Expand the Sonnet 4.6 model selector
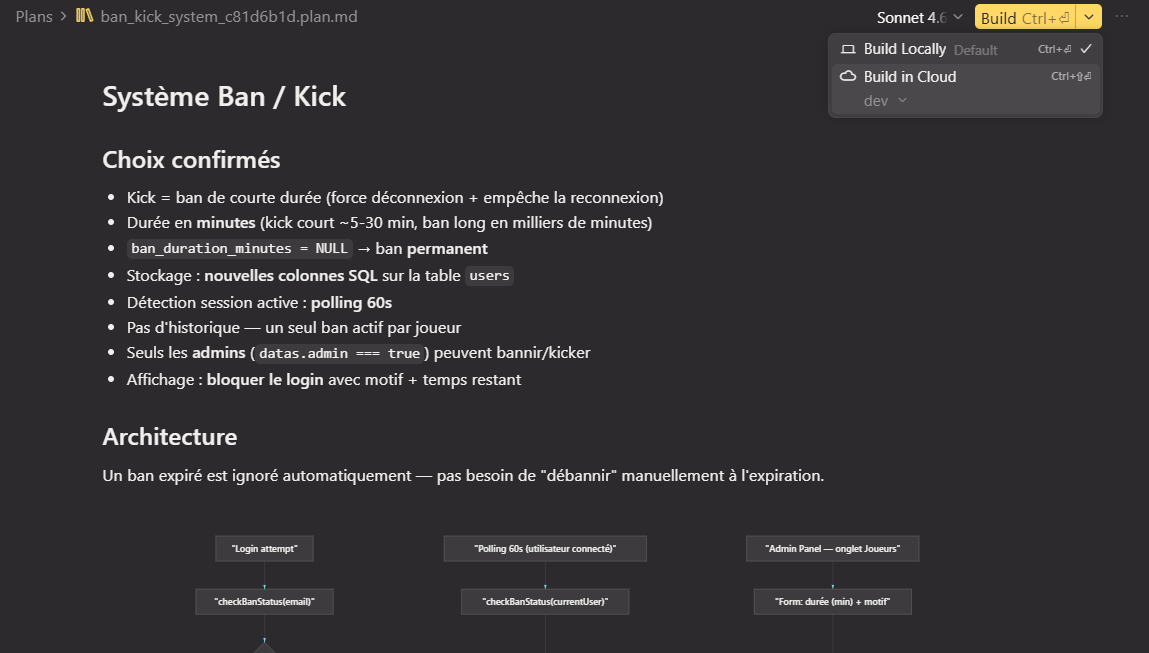The height and width of the screenshot is (653, 1149). click(919, 17)
